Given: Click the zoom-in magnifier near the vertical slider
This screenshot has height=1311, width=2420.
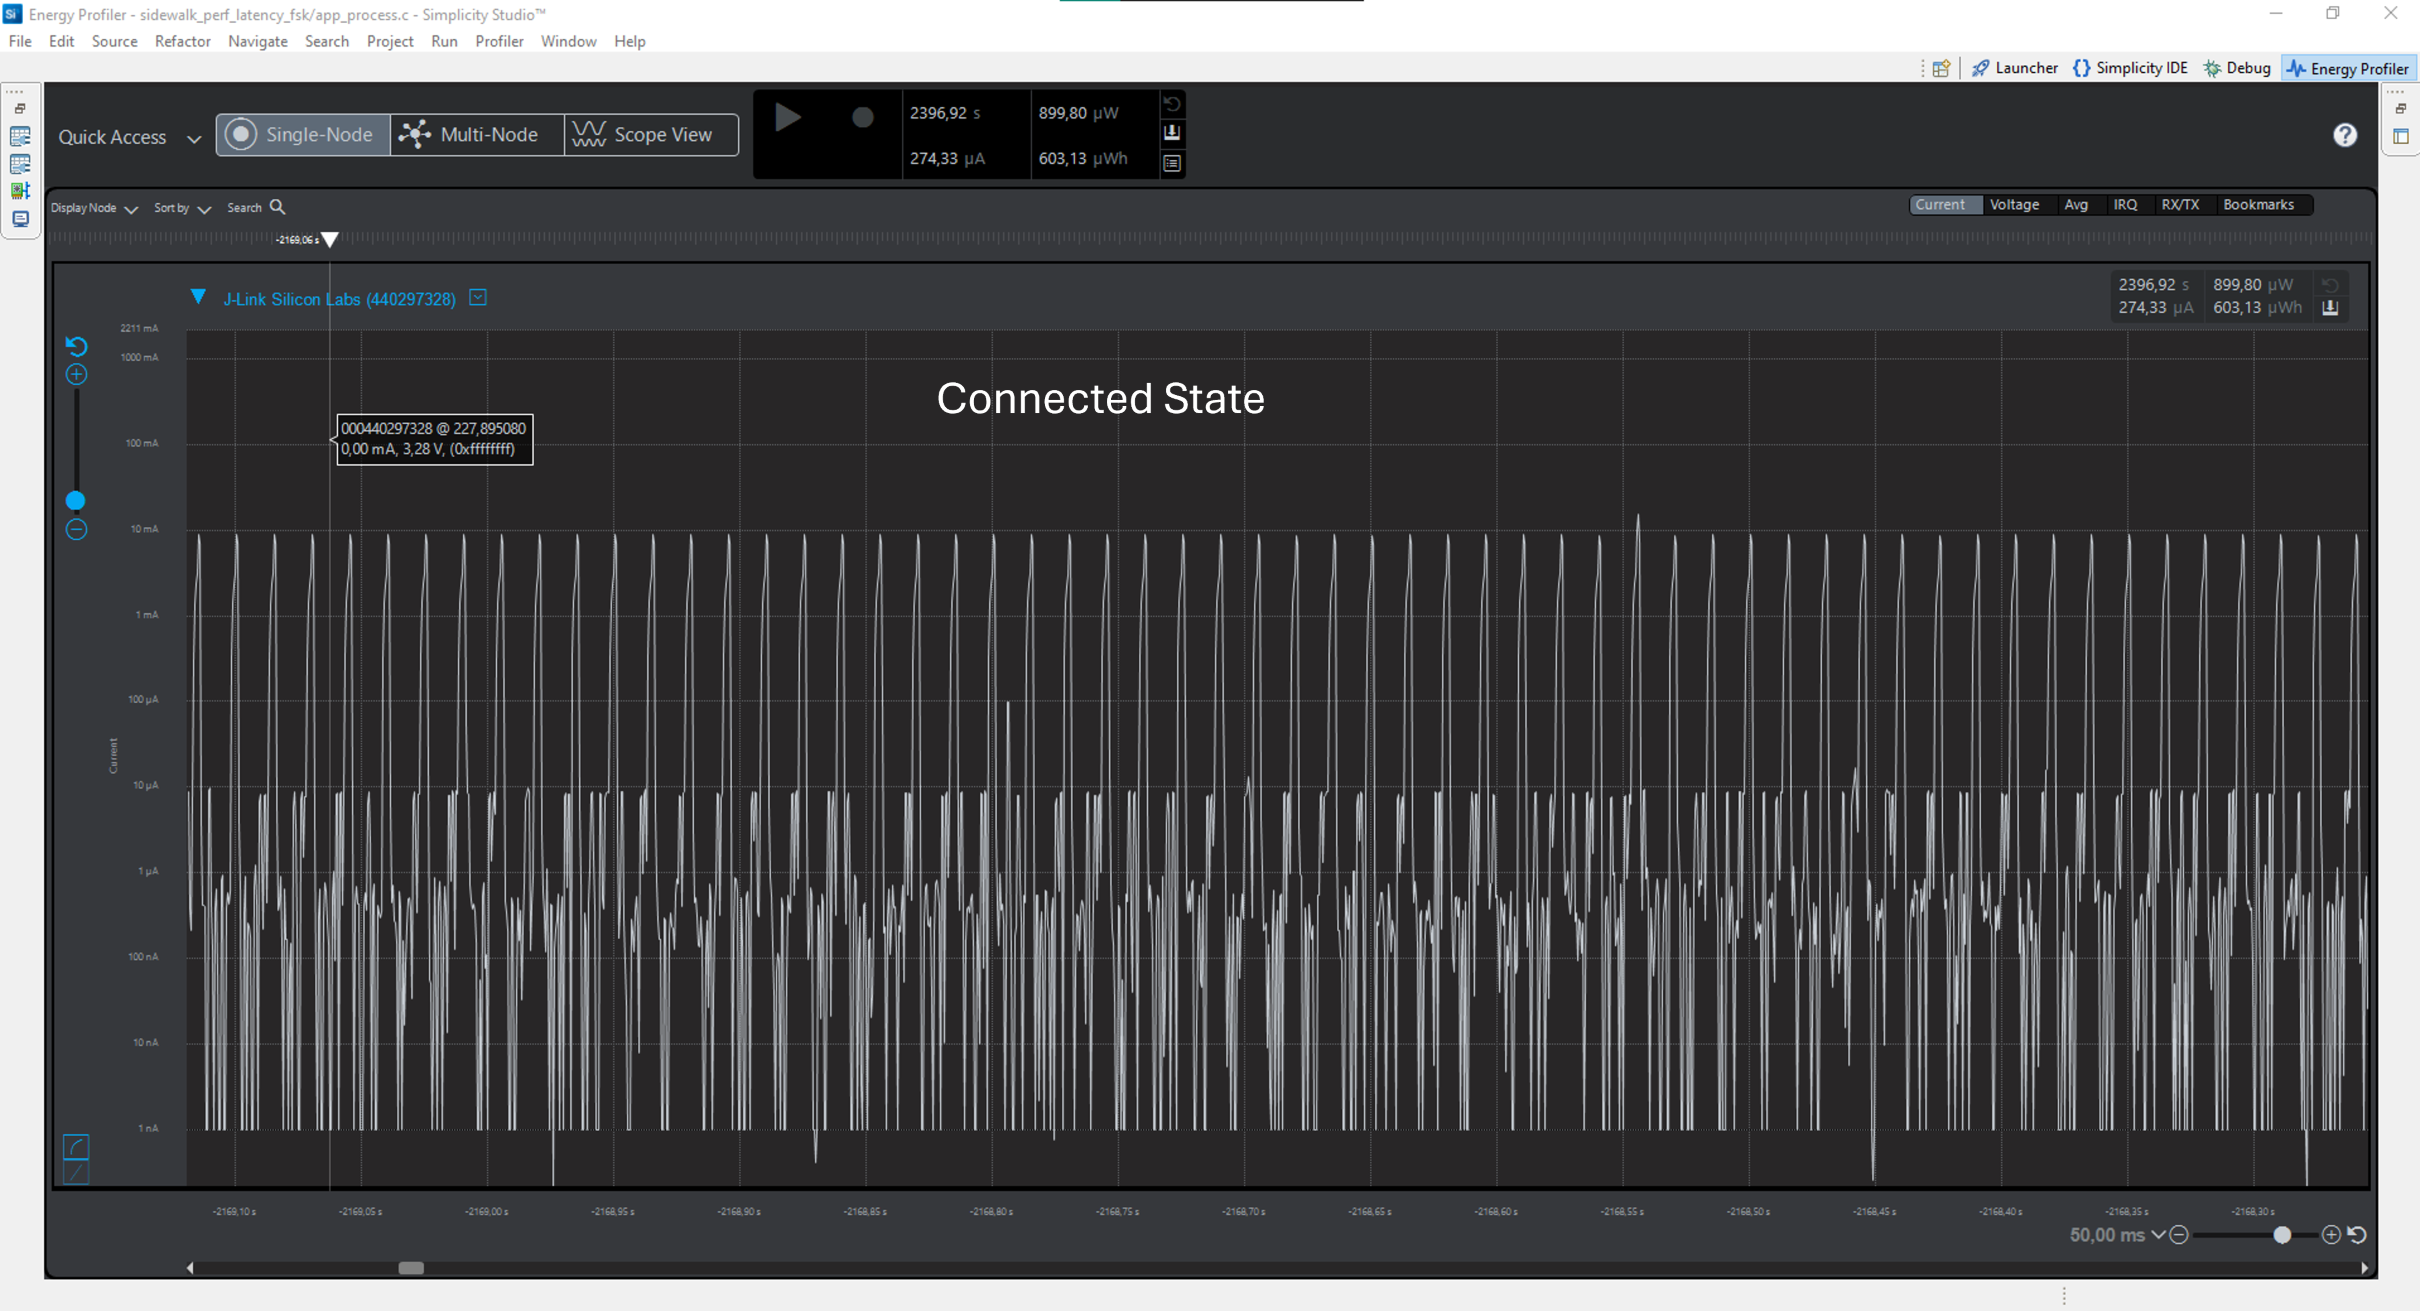Looking at the screenshot, I should pos(76,374).
